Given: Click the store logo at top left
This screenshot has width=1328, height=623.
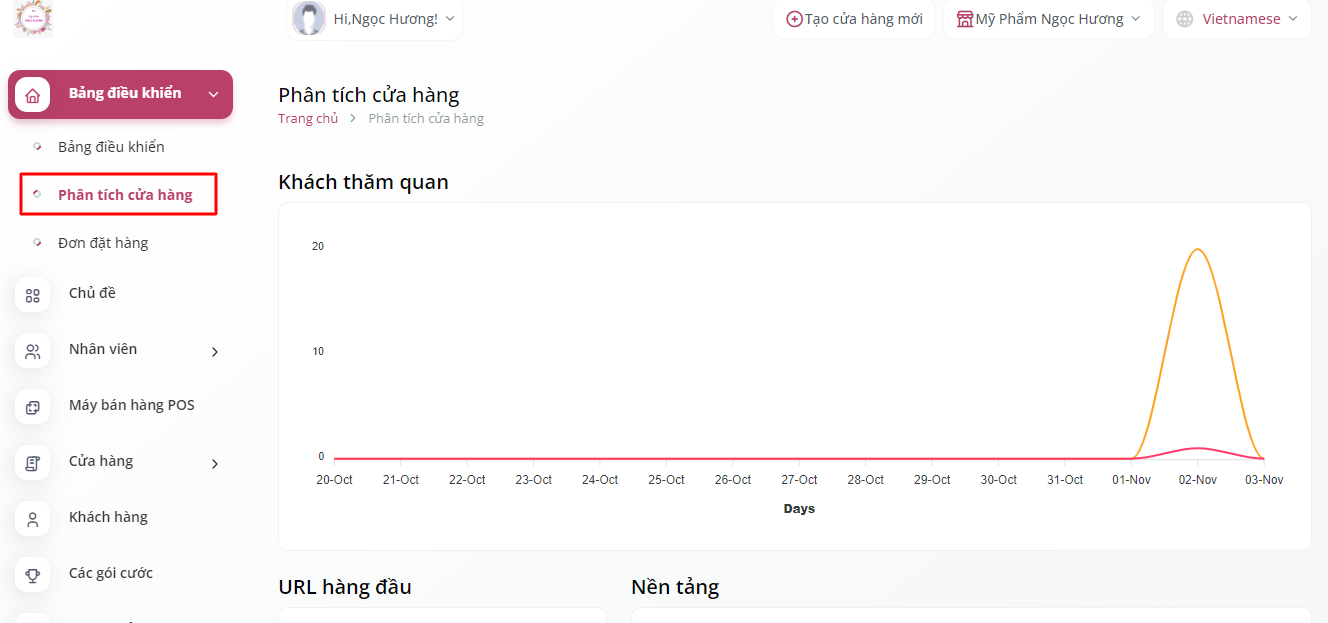Looking at the screenshot, I should (33, 17).
